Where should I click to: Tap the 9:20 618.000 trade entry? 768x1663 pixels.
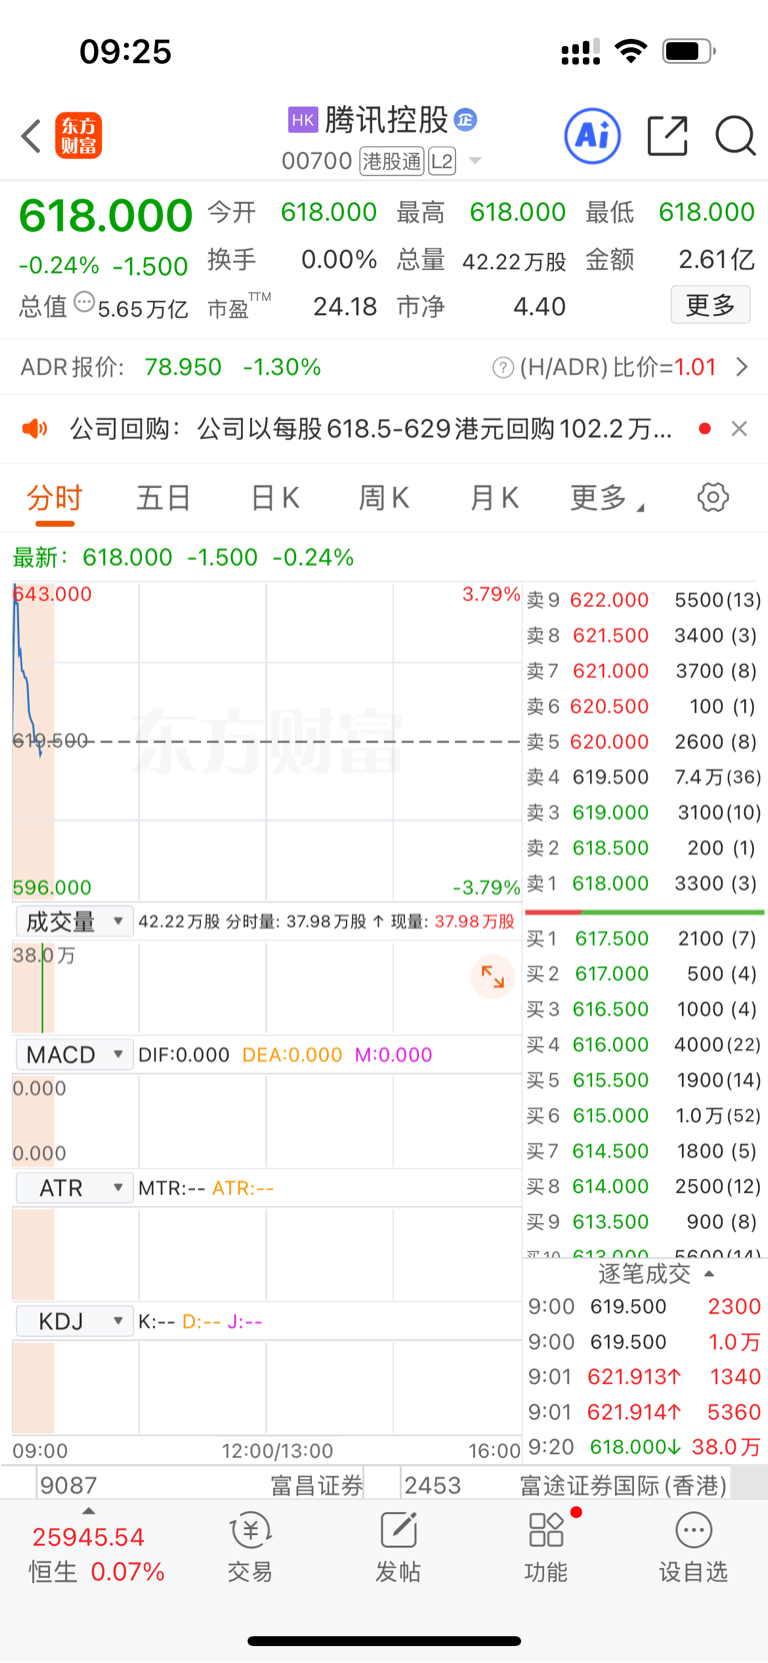[644, 1447]
